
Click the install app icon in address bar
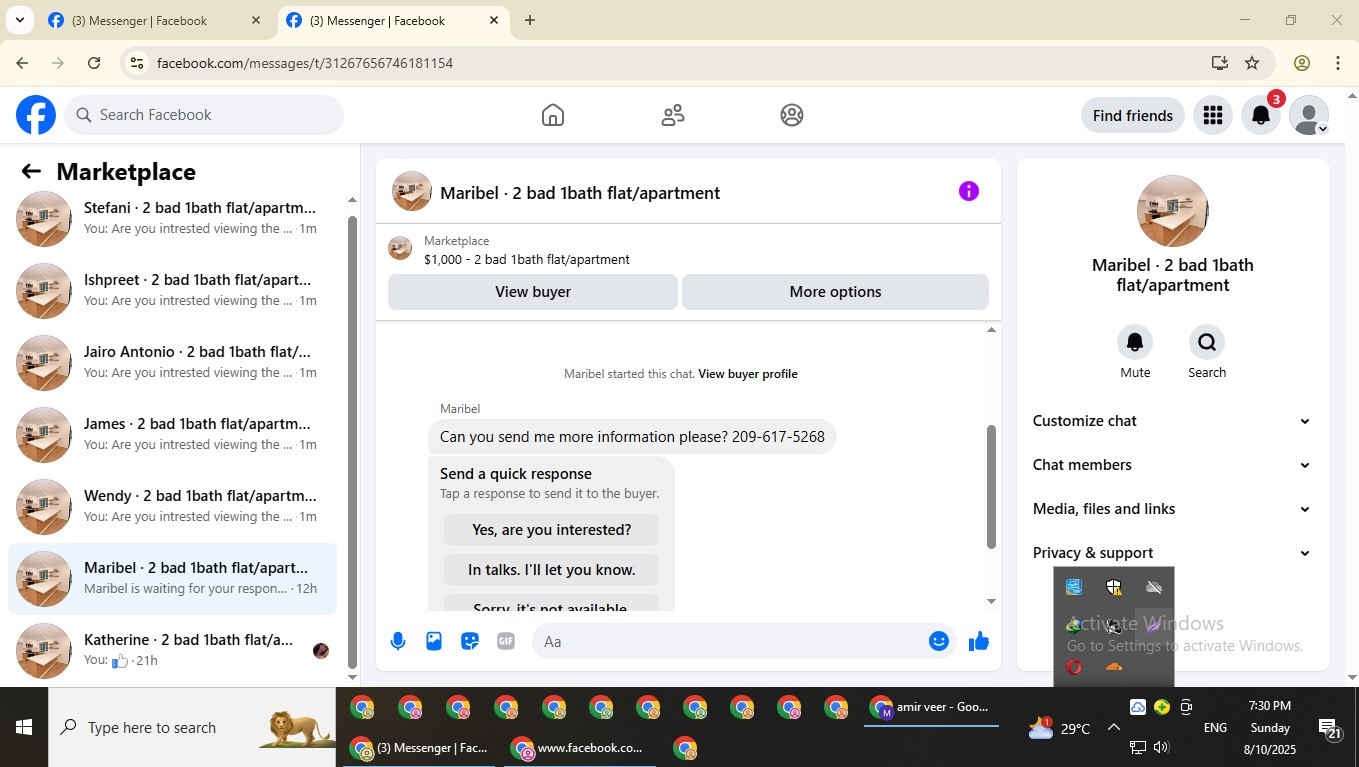tap(1219, 63)
